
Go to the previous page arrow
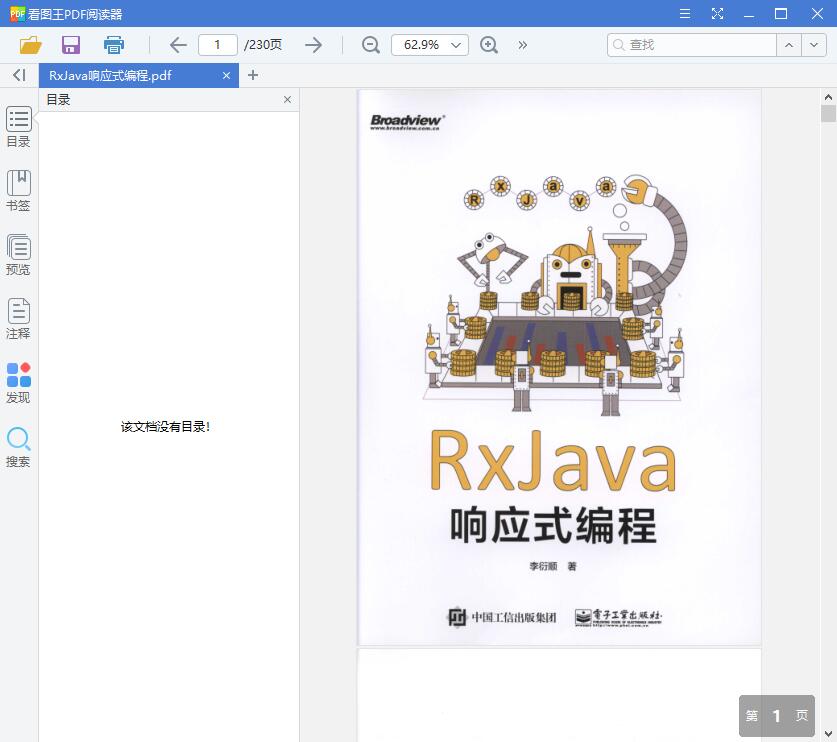pos(178,45)
